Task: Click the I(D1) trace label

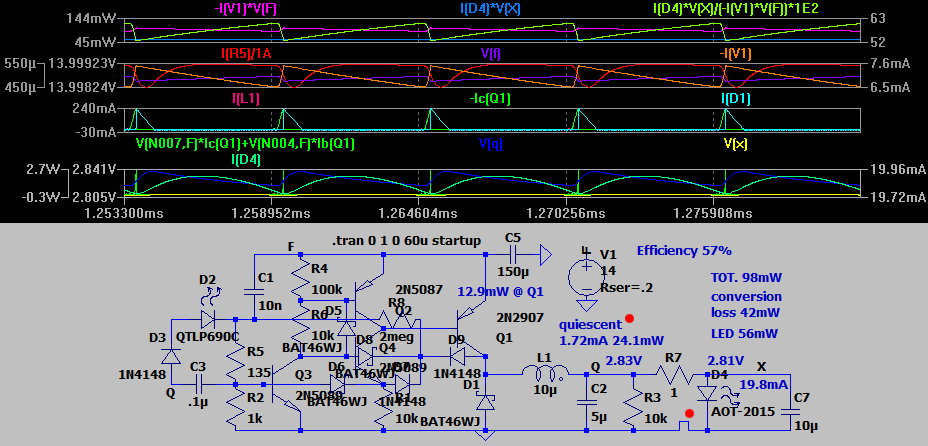Action: (735, 99)
